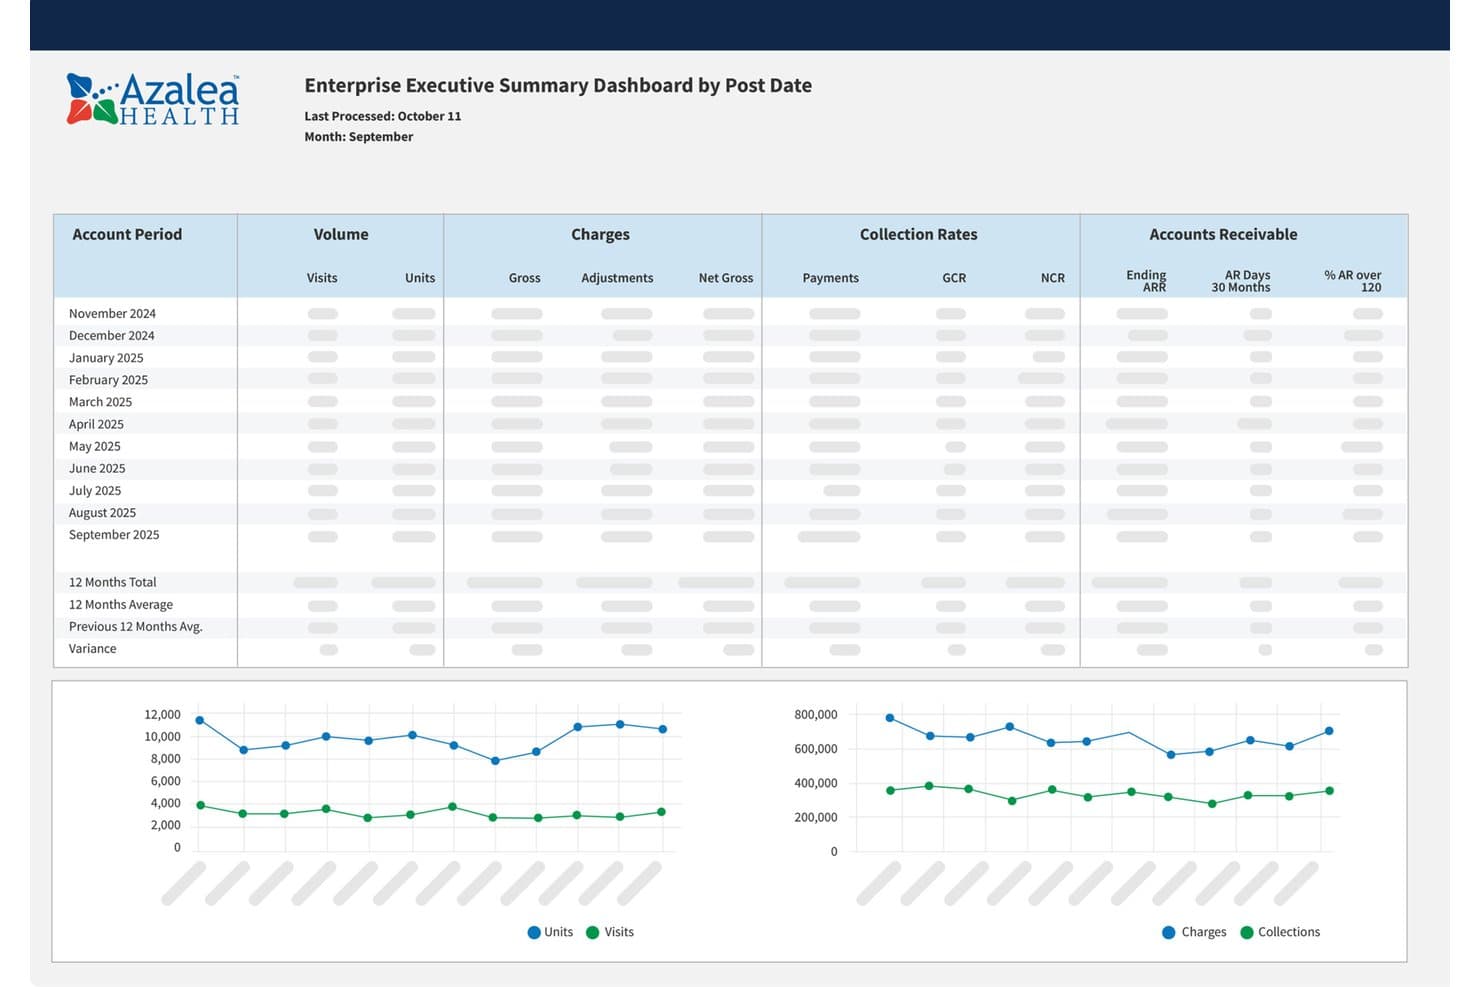Click the Visits column header
The width and height of the screenshot is (1480, 987).
pos(322,278)
